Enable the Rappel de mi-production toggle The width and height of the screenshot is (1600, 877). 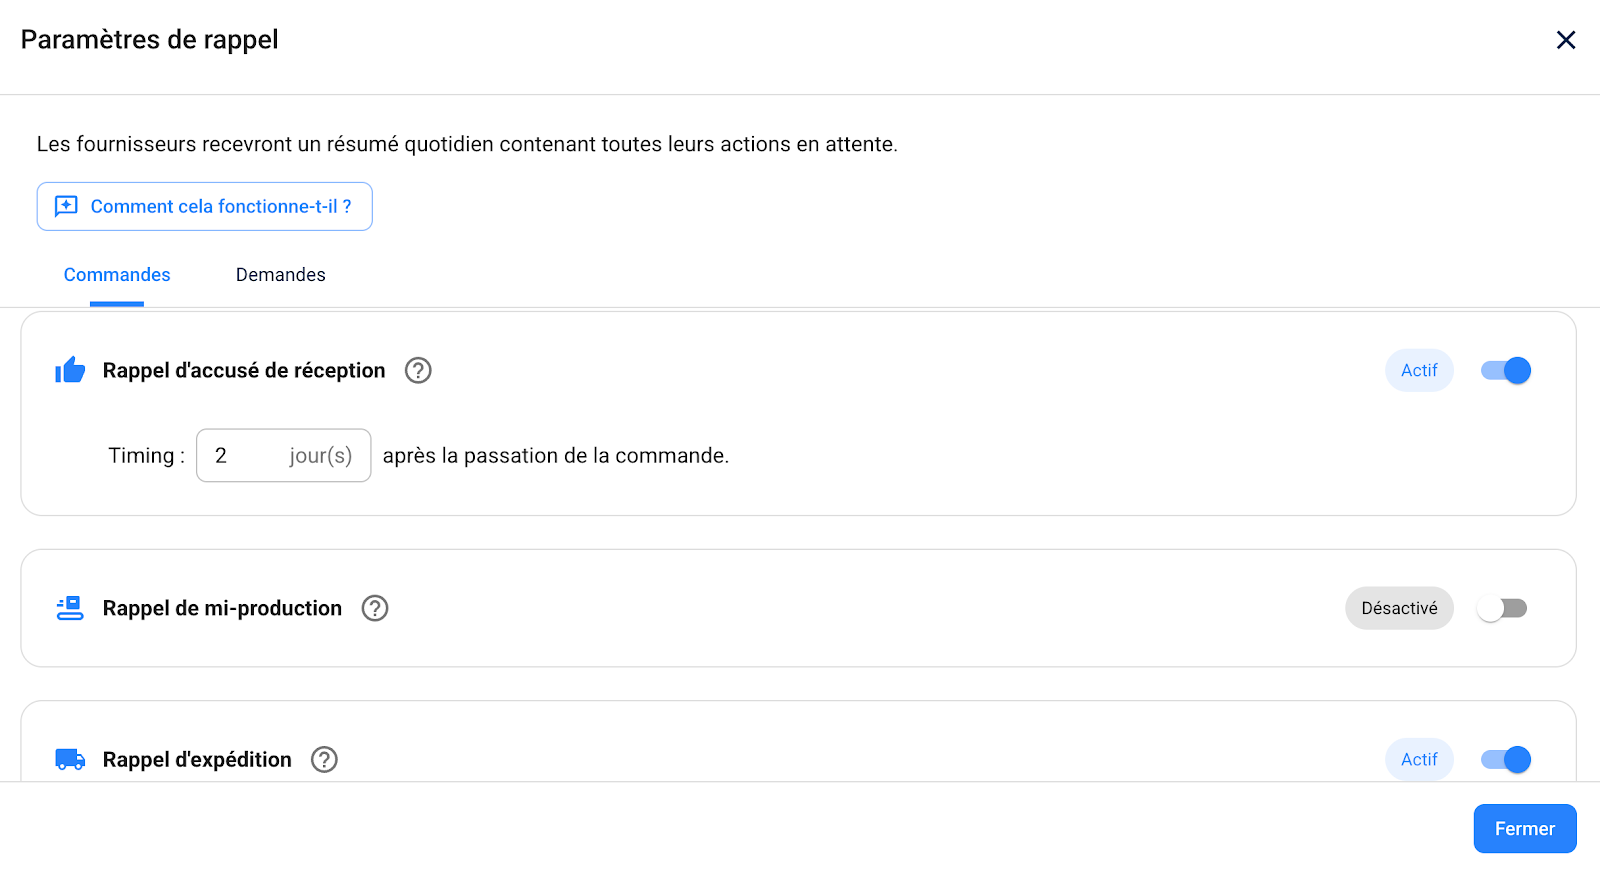pyautogui.click(x=1502, y=608)
